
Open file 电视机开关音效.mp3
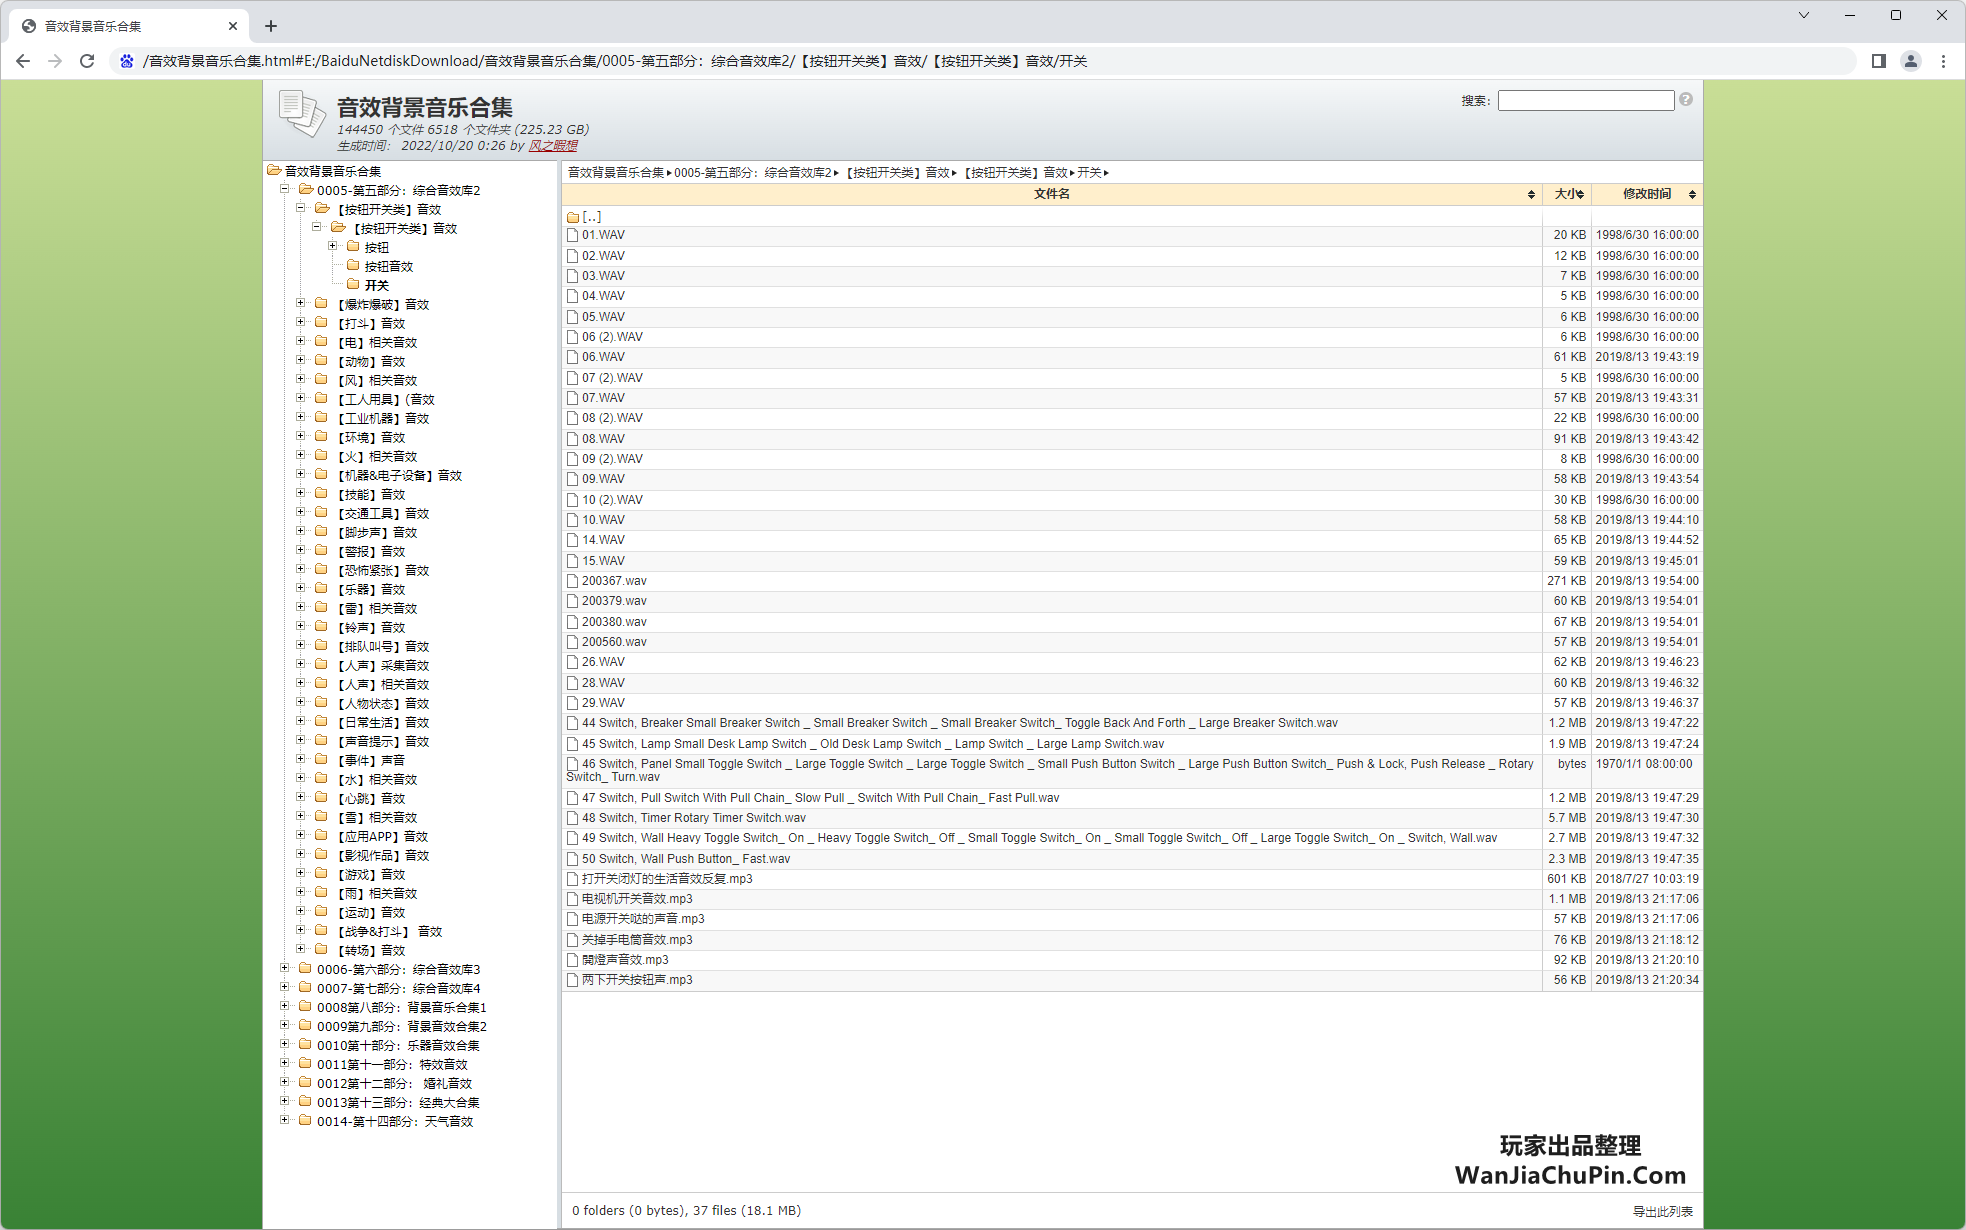tap(637, 899)
